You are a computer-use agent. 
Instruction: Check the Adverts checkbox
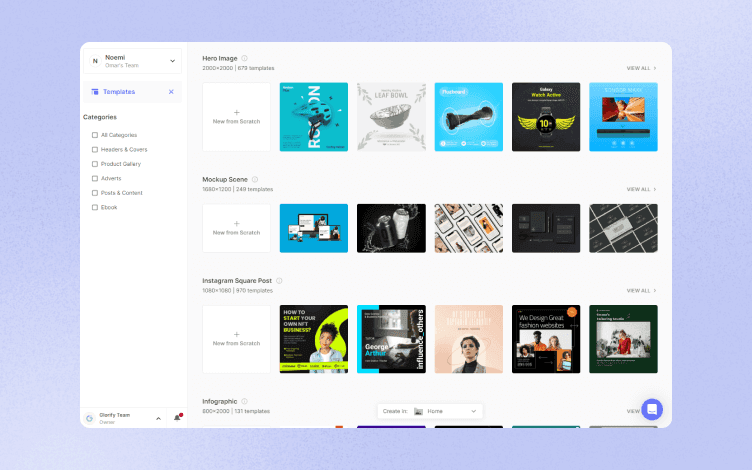click(95, 178)
